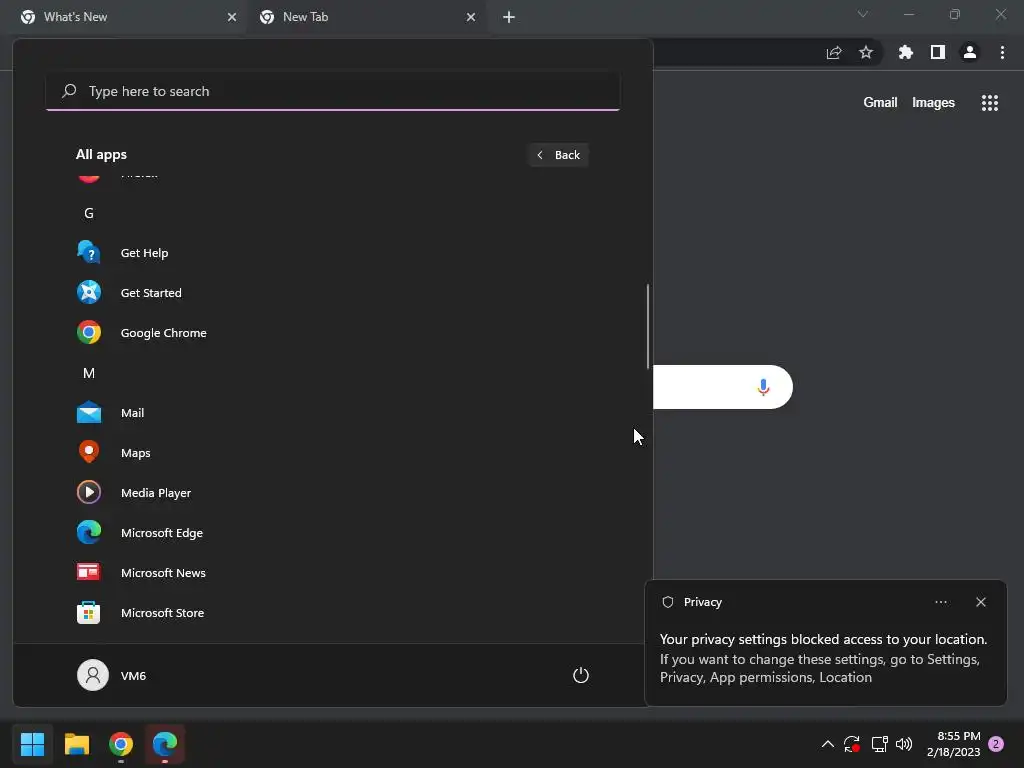Open the volume speaker tray icon

(x=904, y=744)
